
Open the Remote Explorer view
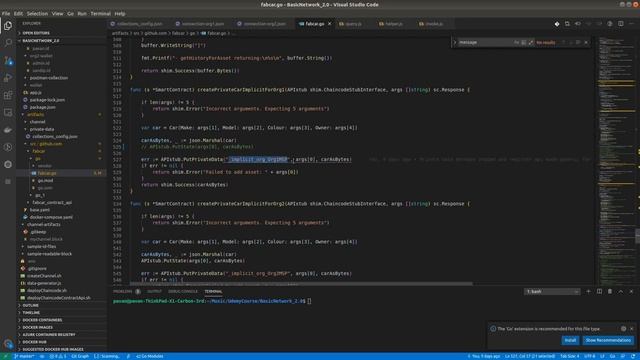[8, 112]
